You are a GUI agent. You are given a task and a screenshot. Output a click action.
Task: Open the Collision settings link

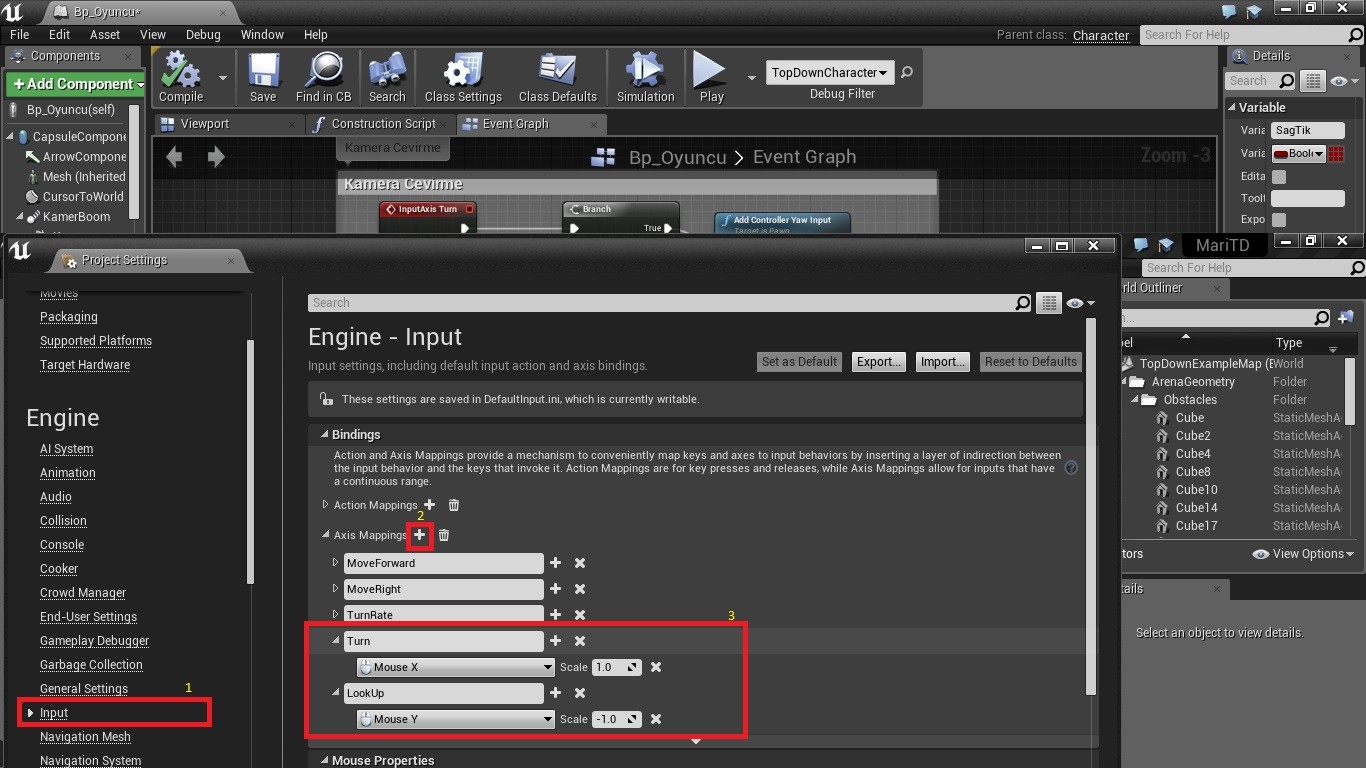tap(63, 521)
